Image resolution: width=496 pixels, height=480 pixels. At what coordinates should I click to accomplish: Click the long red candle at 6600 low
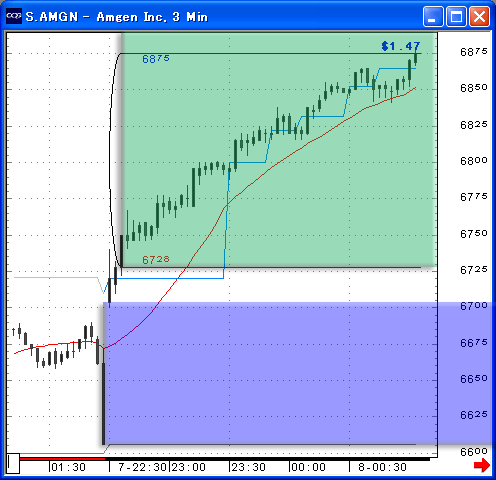coord(103,403)
